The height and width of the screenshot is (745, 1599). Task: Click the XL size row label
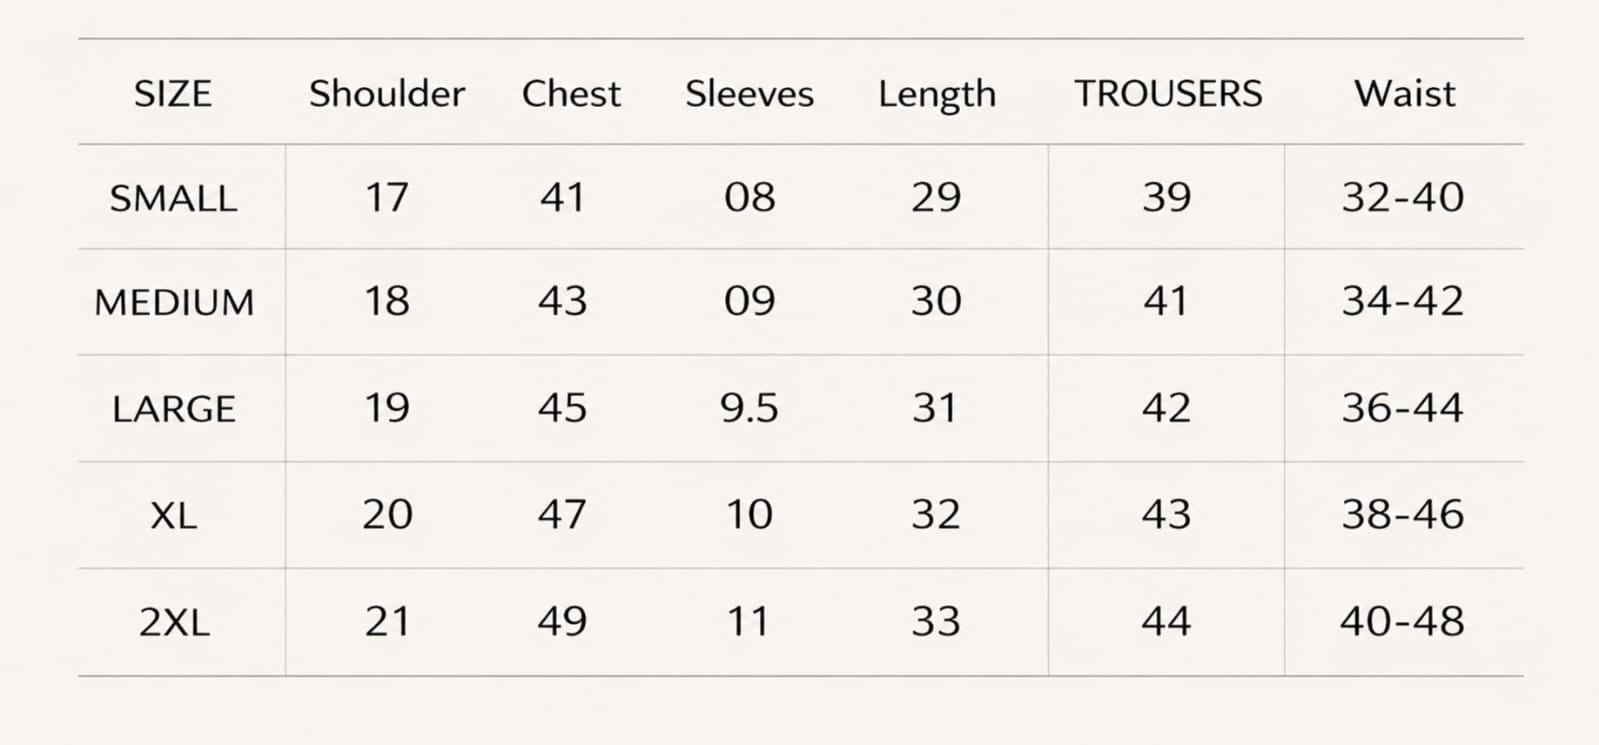pyautogui.click(x=174, y=517)
